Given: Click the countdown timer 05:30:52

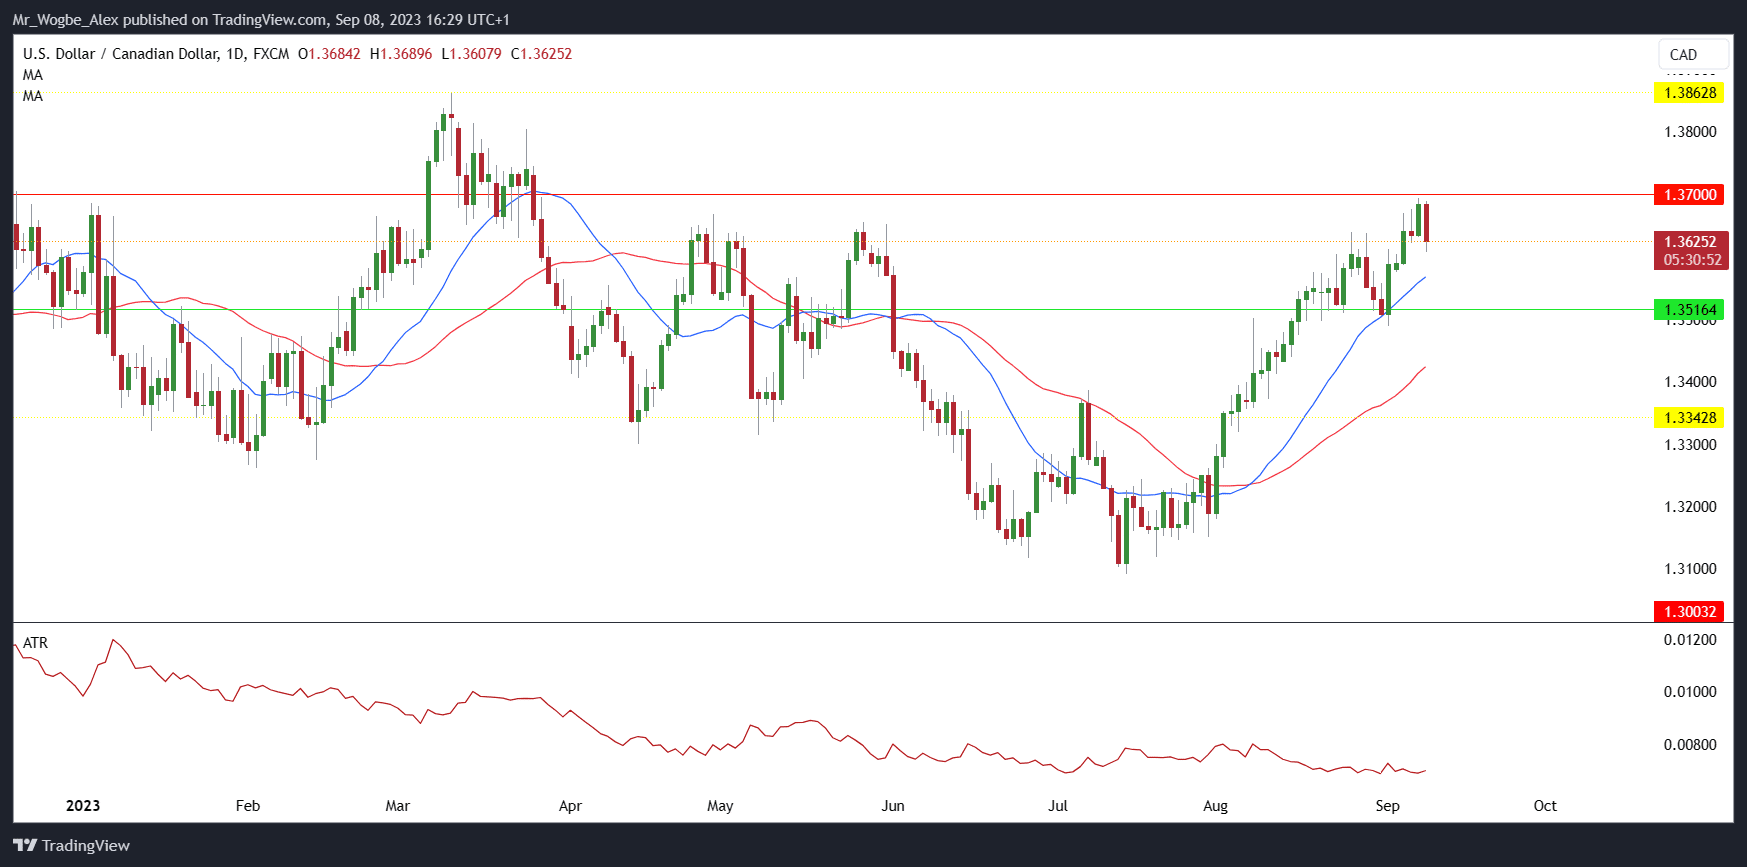Looking at the screenshot, I should click(1692, 260).
